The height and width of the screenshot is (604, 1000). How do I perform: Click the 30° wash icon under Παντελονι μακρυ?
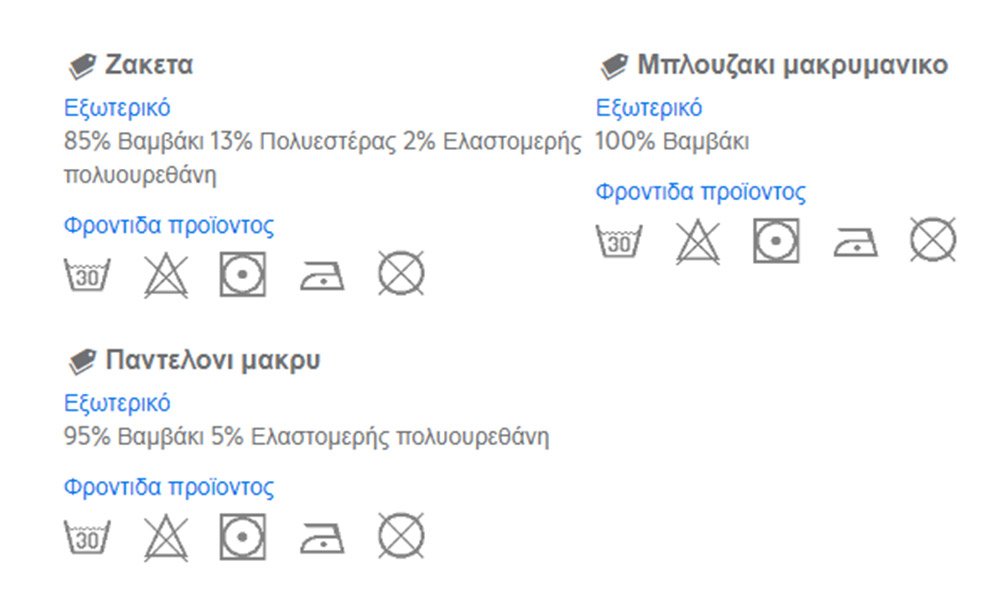tap(87, 537)
